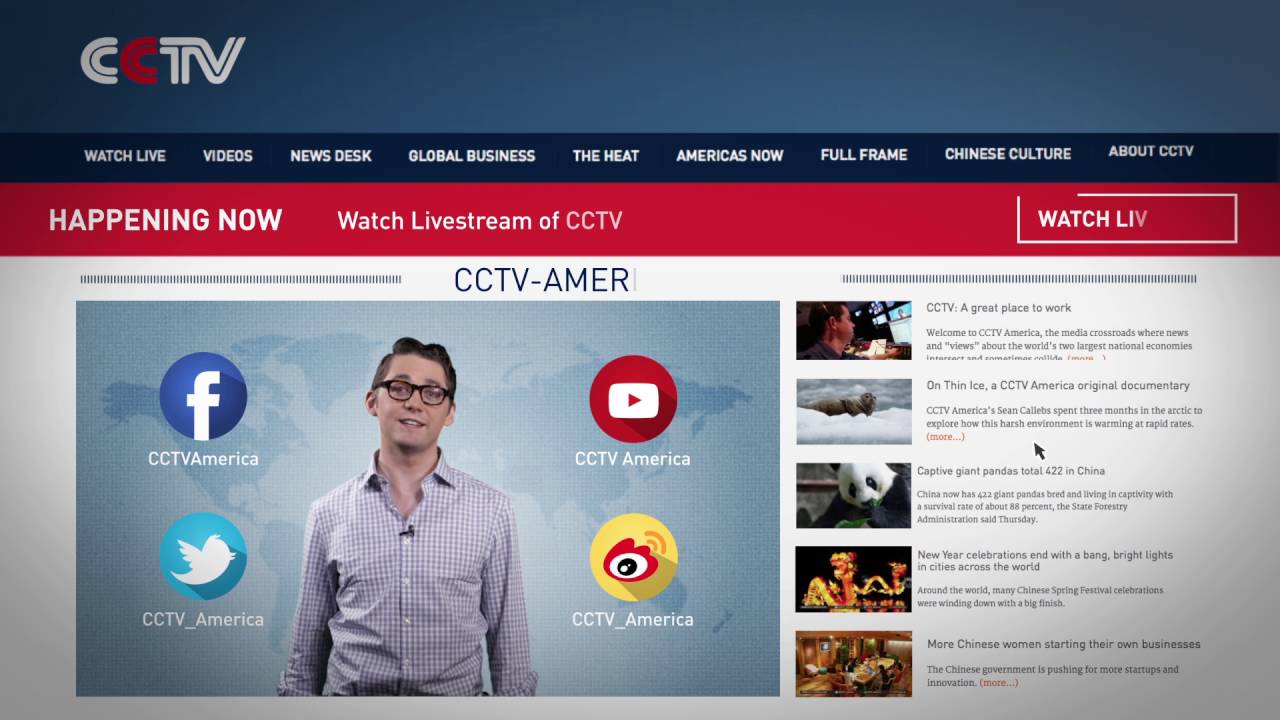
Task: Open 'Captive giant pandas total 422' headline
Action: [x=1011, y=471]
